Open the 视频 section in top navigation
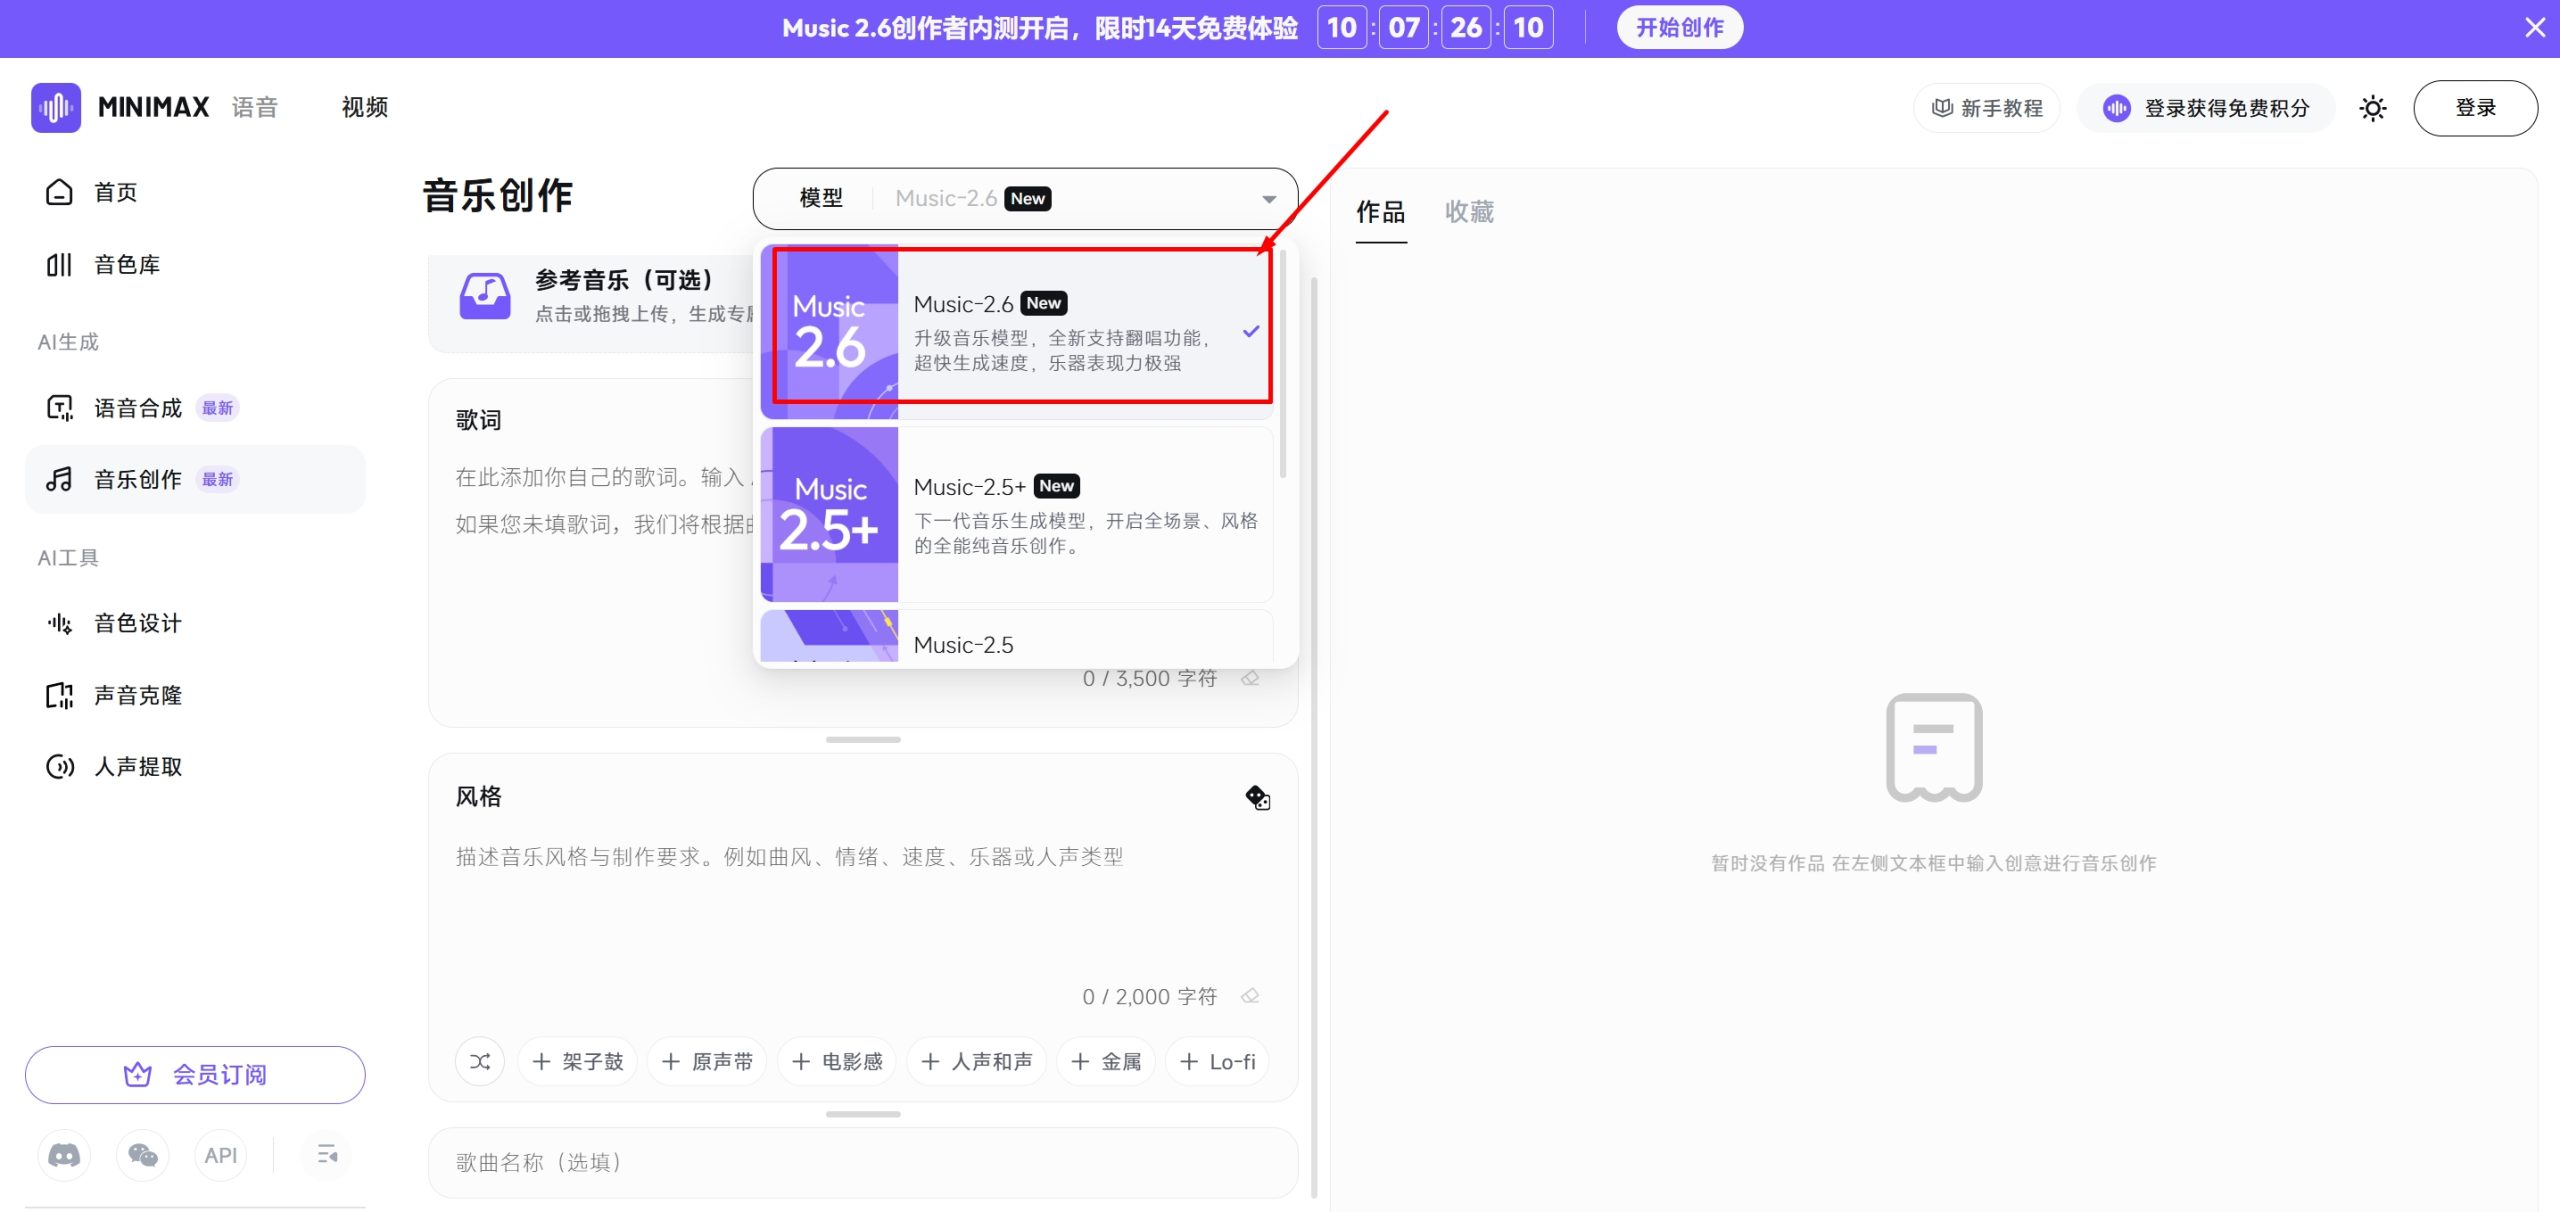 (363, 107)
